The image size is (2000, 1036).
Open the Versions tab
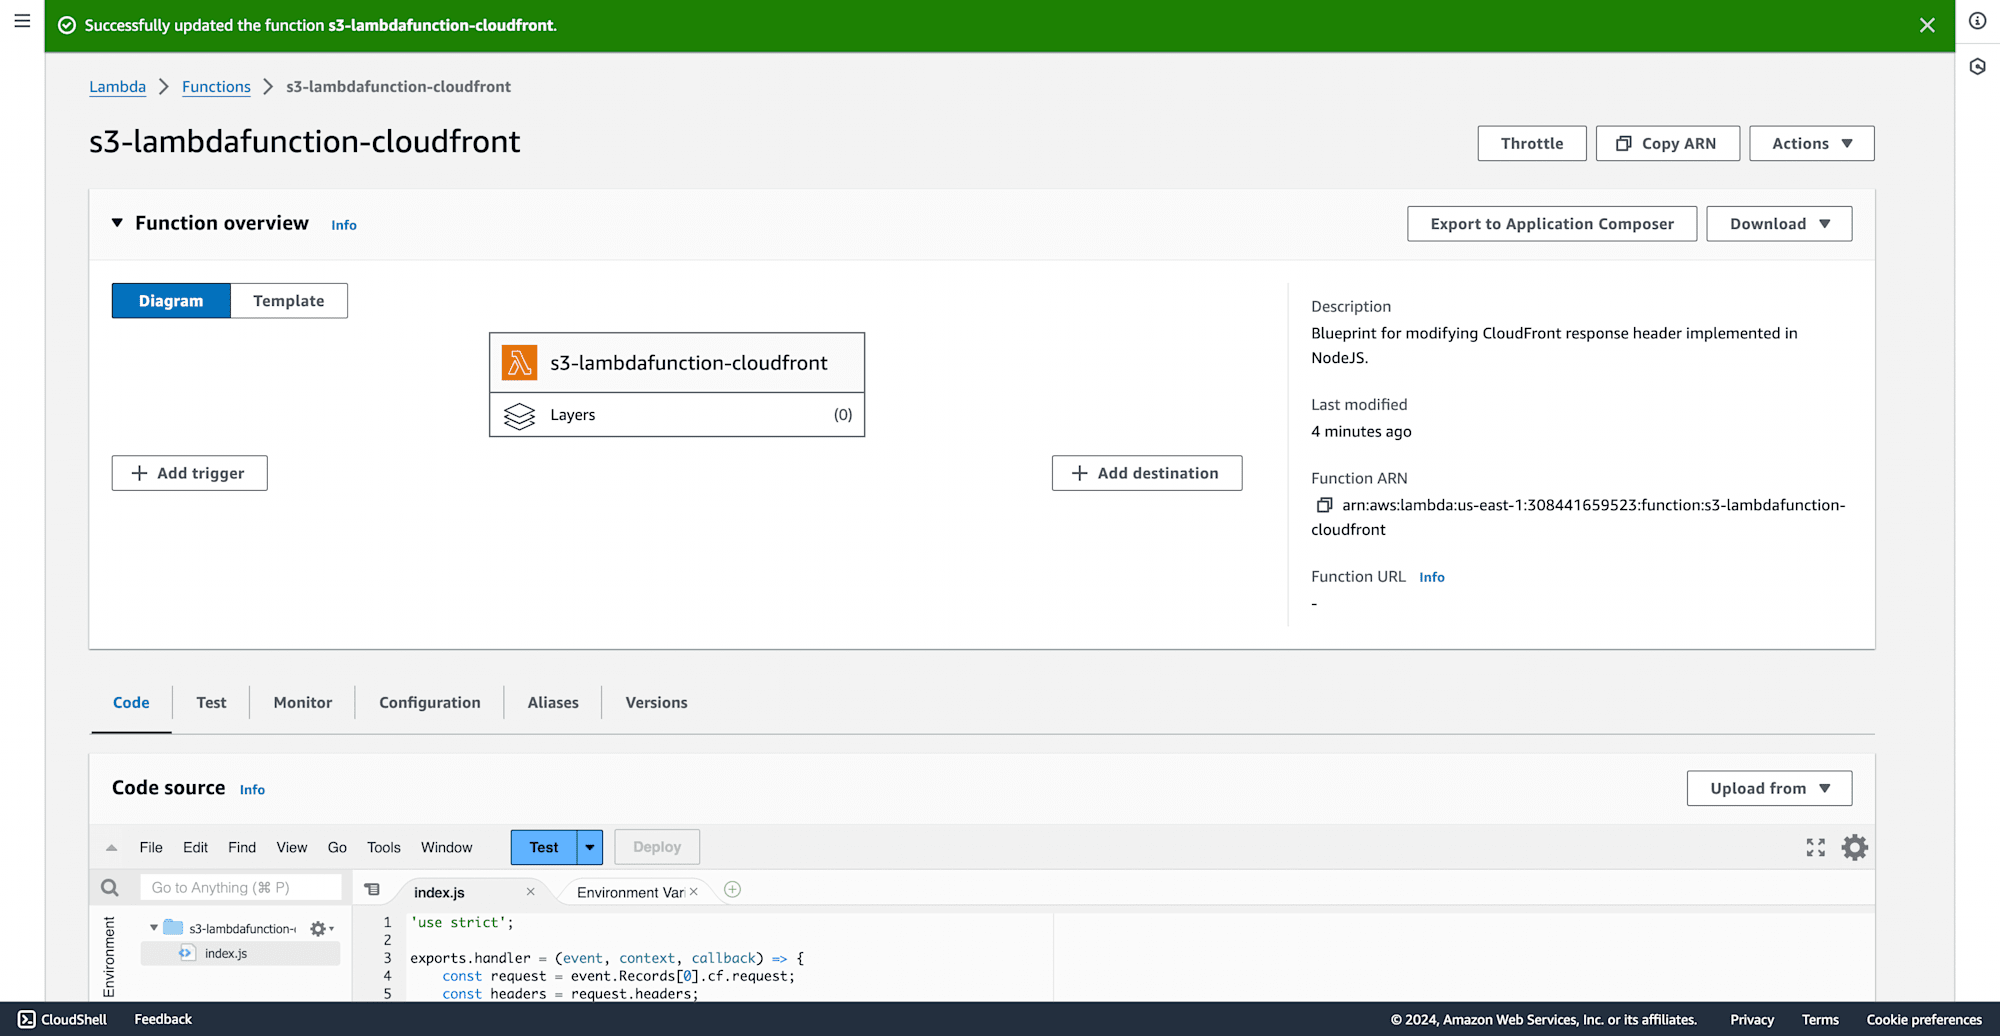point(657,703)
